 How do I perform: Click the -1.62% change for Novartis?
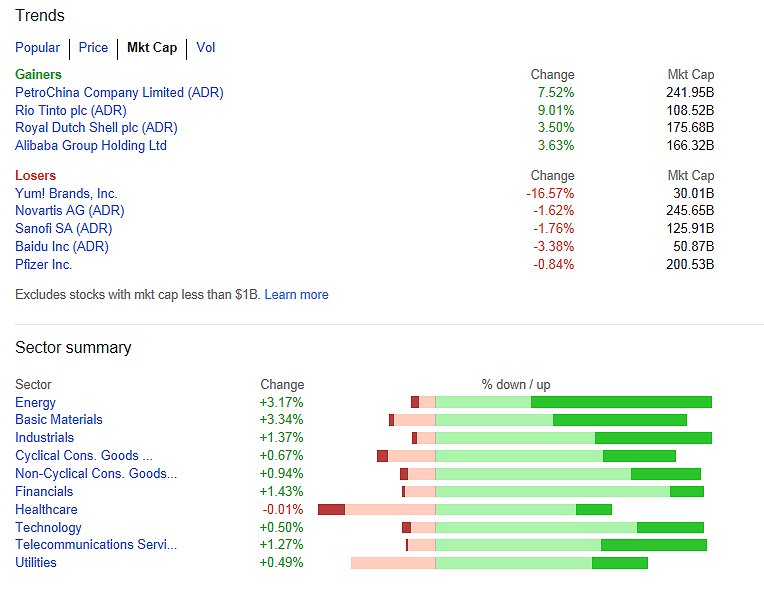[x=554, y=211]
